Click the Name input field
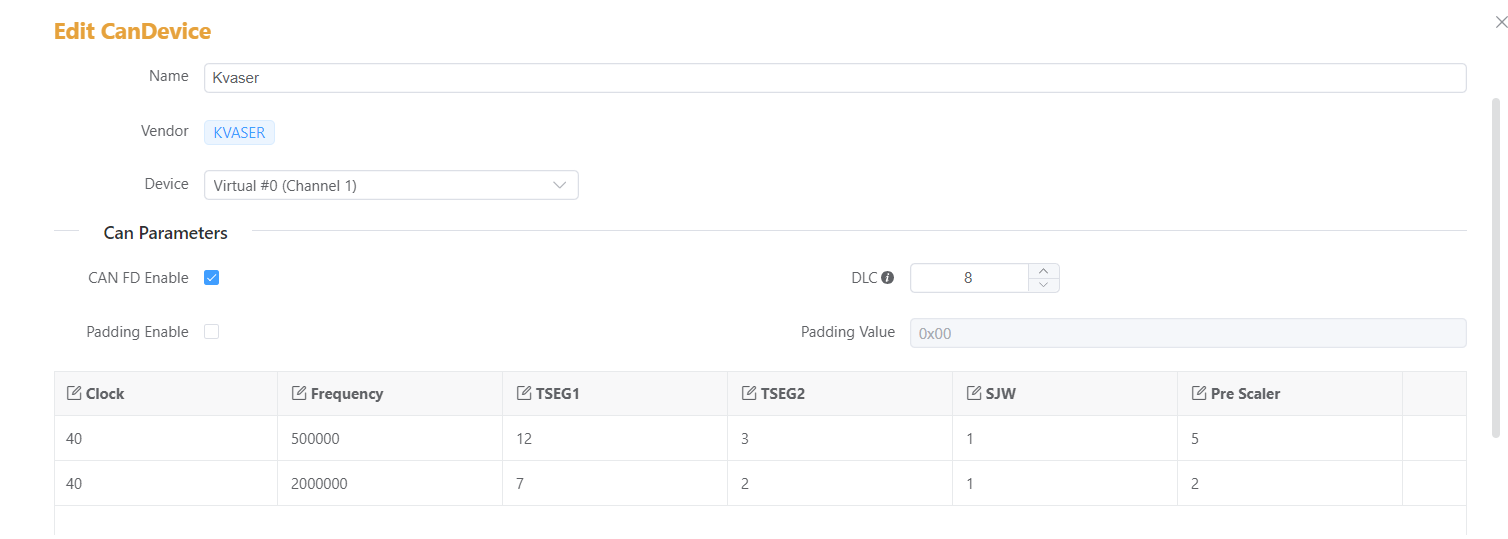The width and height of the screenshot is (1508, 539). coord(834,78)
